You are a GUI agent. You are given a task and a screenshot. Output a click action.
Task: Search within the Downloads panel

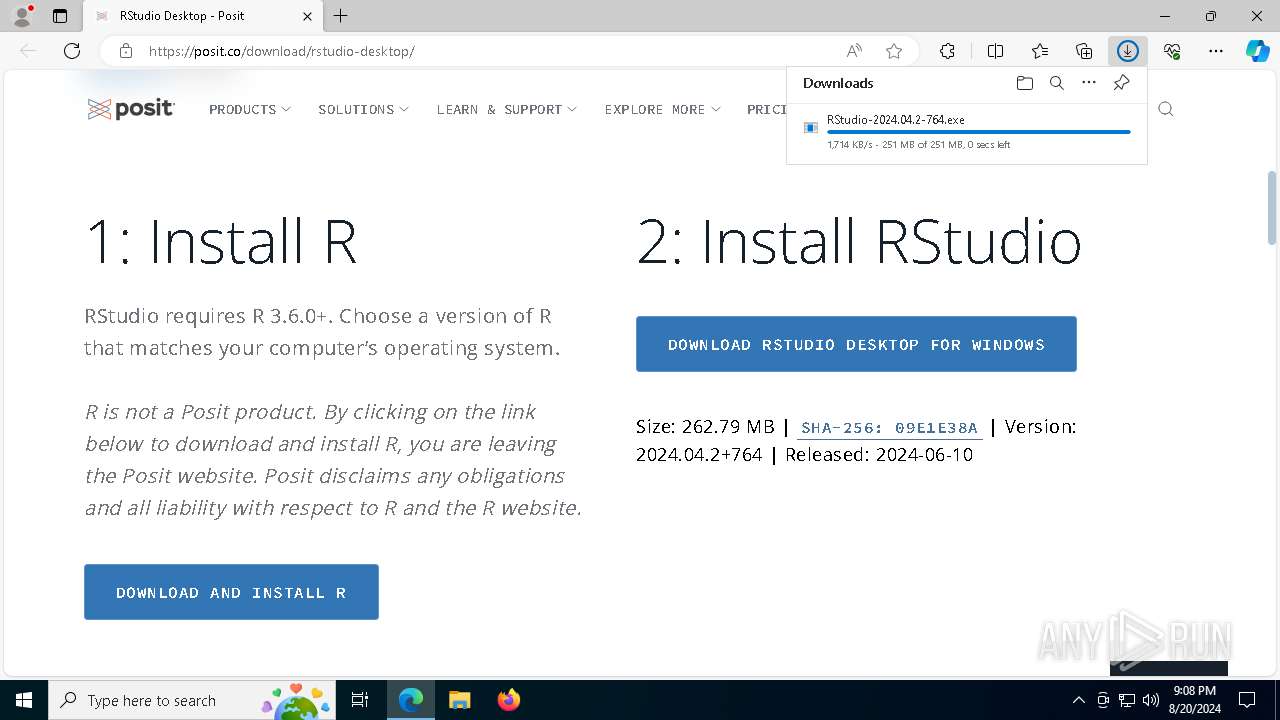click(1057, 83)
